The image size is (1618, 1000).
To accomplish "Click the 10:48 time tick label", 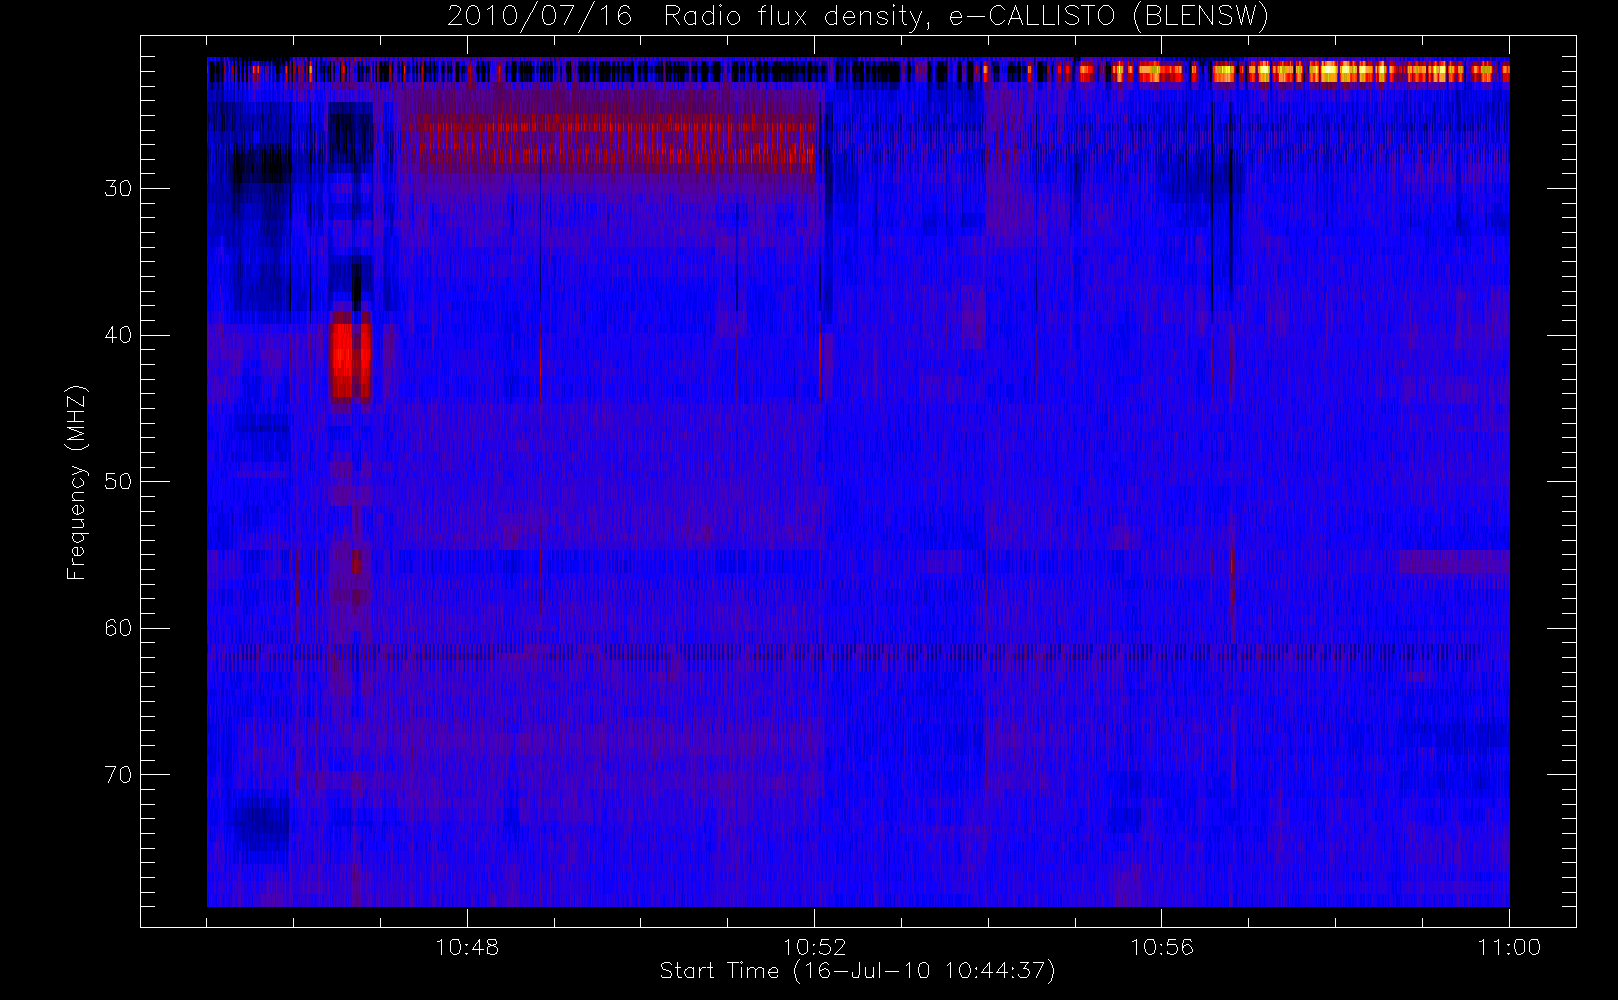I will click(467, 946).
